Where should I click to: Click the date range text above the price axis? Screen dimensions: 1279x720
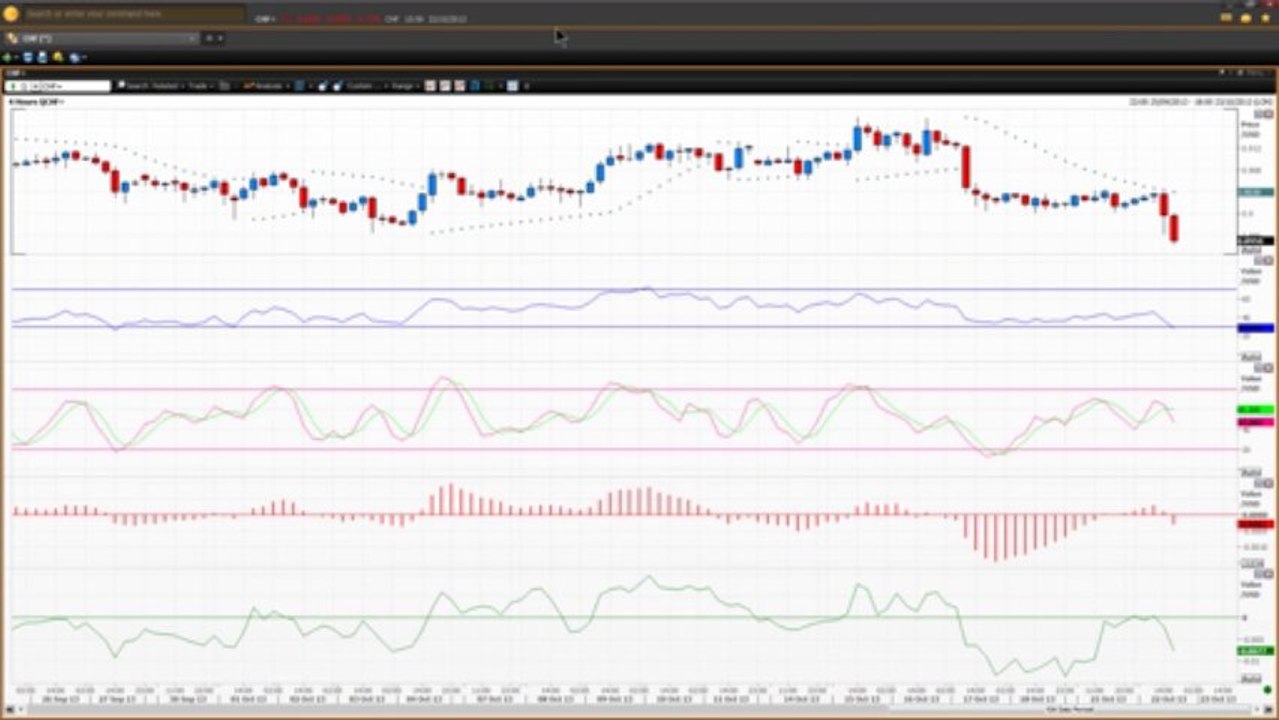pyautogui.click(x=1201, y=102)
